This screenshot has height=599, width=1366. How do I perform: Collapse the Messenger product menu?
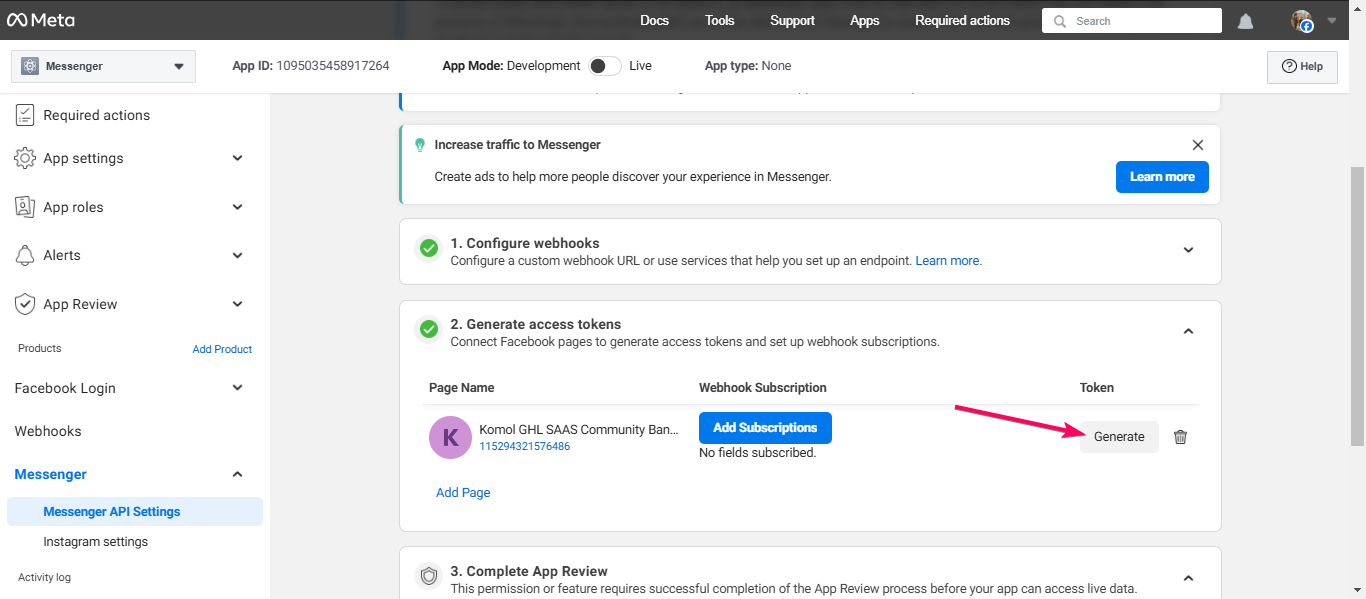click(237, 474)
